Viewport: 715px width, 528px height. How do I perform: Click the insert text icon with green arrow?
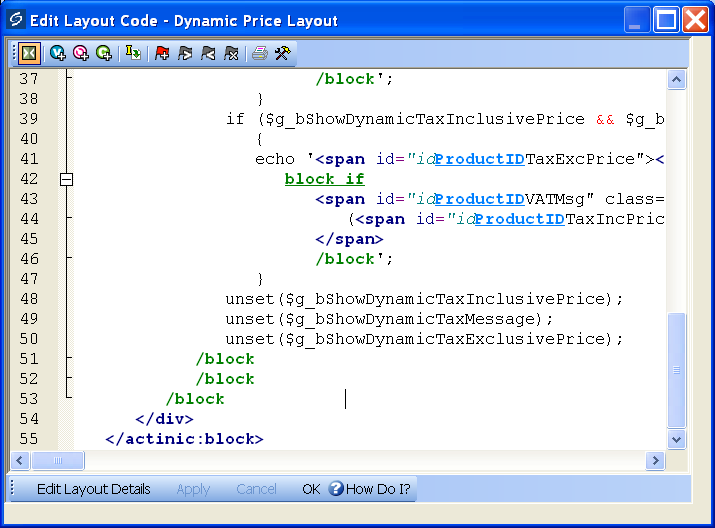pyautogui.click(x=133, y=53)
